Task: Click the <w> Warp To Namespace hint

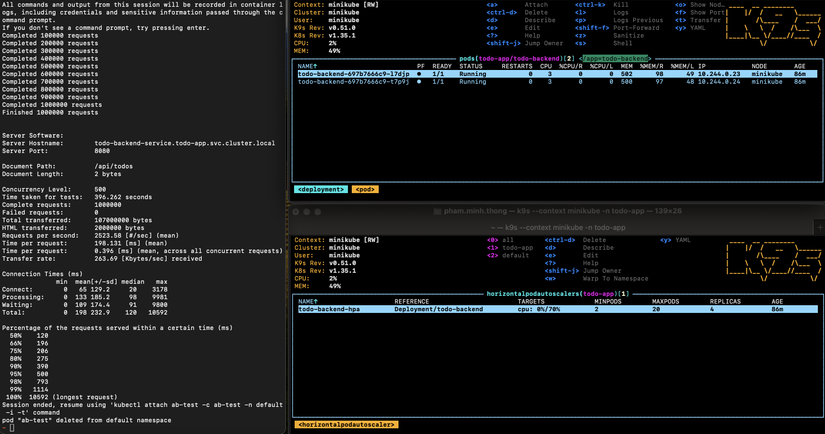Action: tap(597, 278)
